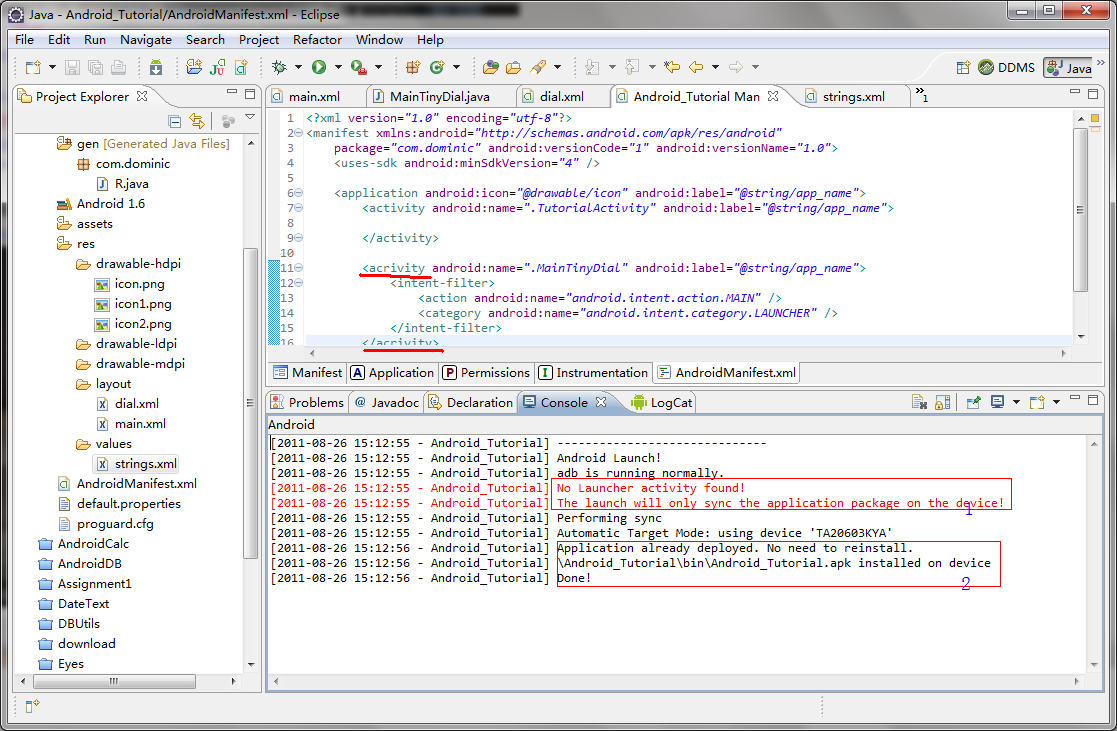Collapse the manifest element fold on line 2
1117x731 pixels.
pos(298,133)
